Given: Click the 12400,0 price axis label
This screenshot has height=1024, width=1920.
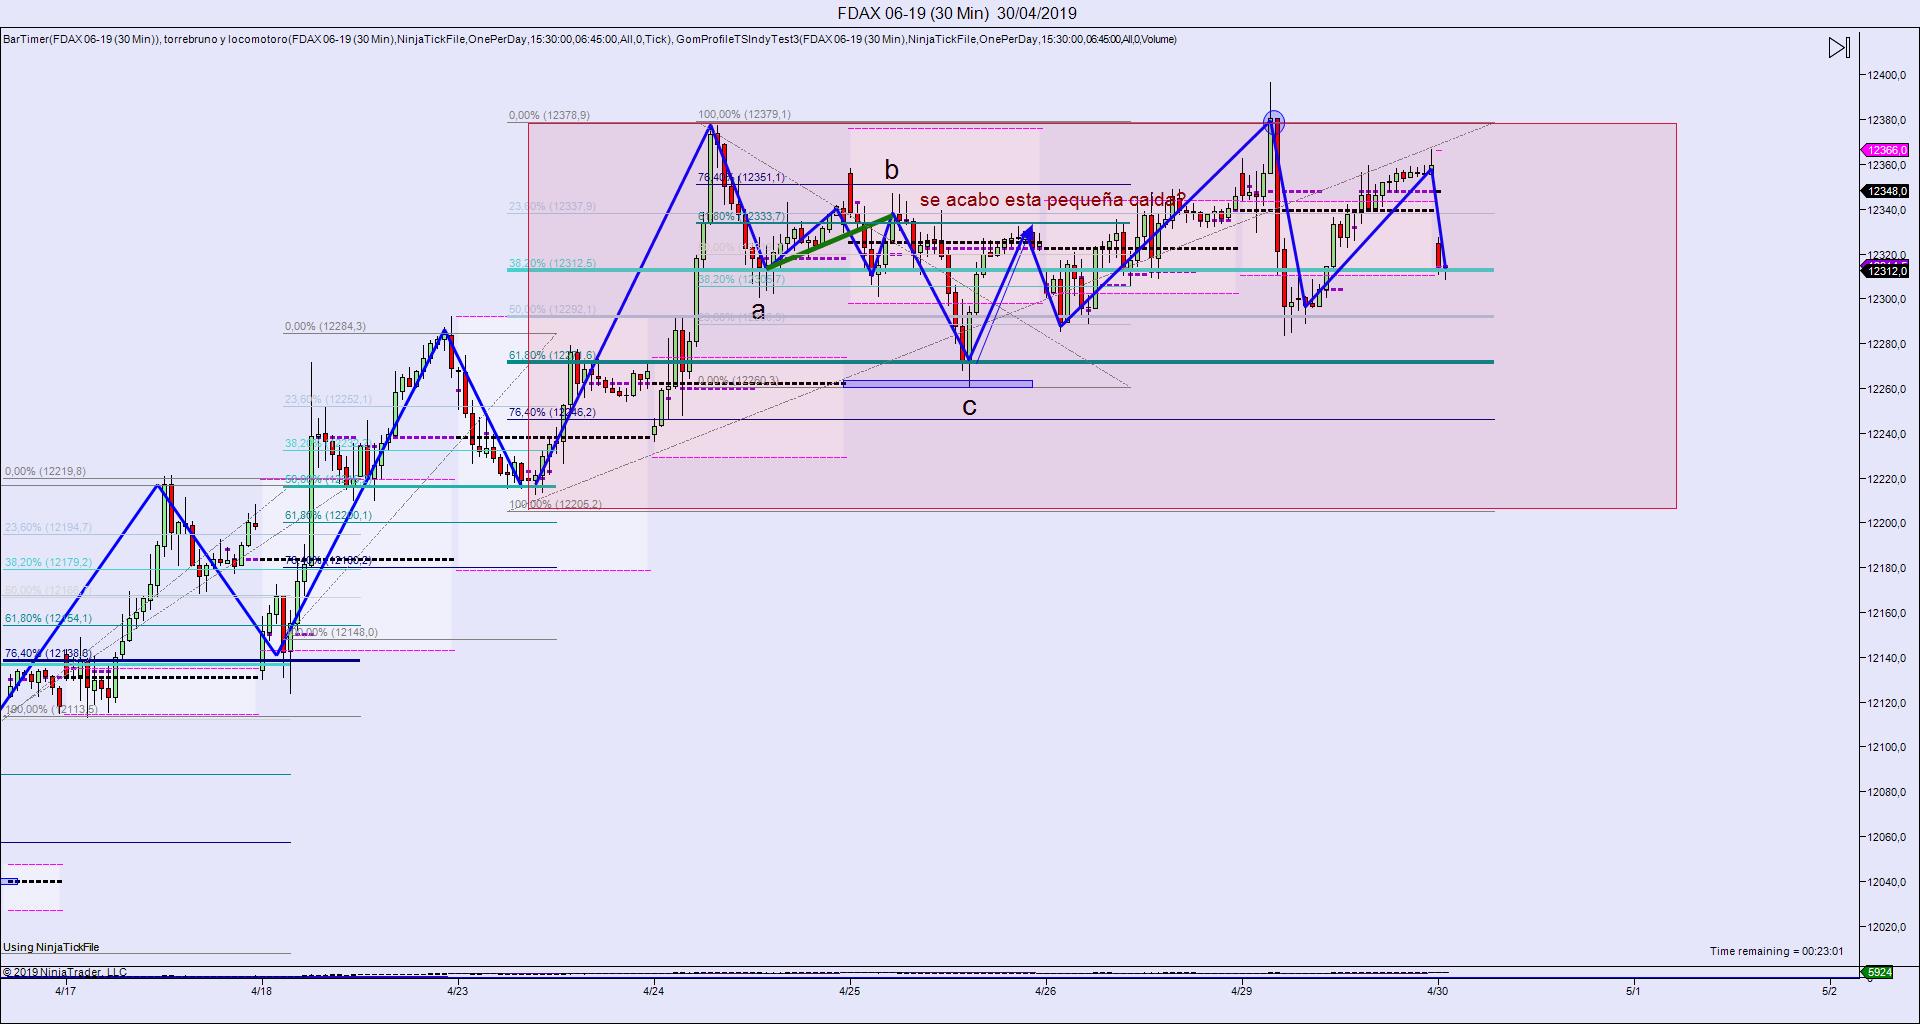Looking at the screenshot, I should pyautogui.click(x=1886, y=75).
